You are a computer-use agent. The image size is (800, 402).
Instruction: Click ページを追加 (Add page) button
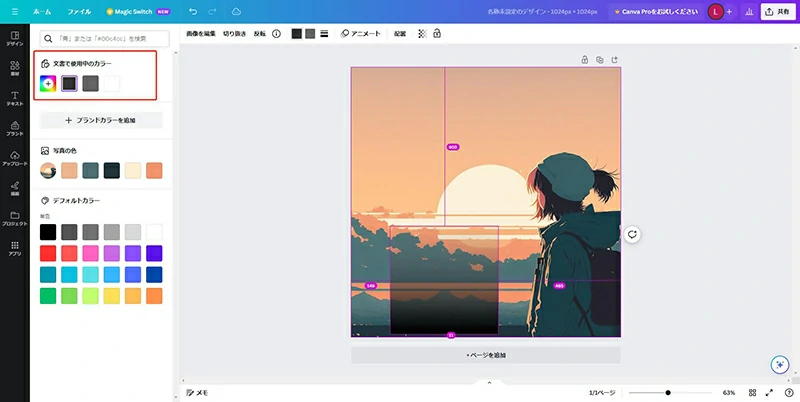pyautogui.click(x=486, y=355)
